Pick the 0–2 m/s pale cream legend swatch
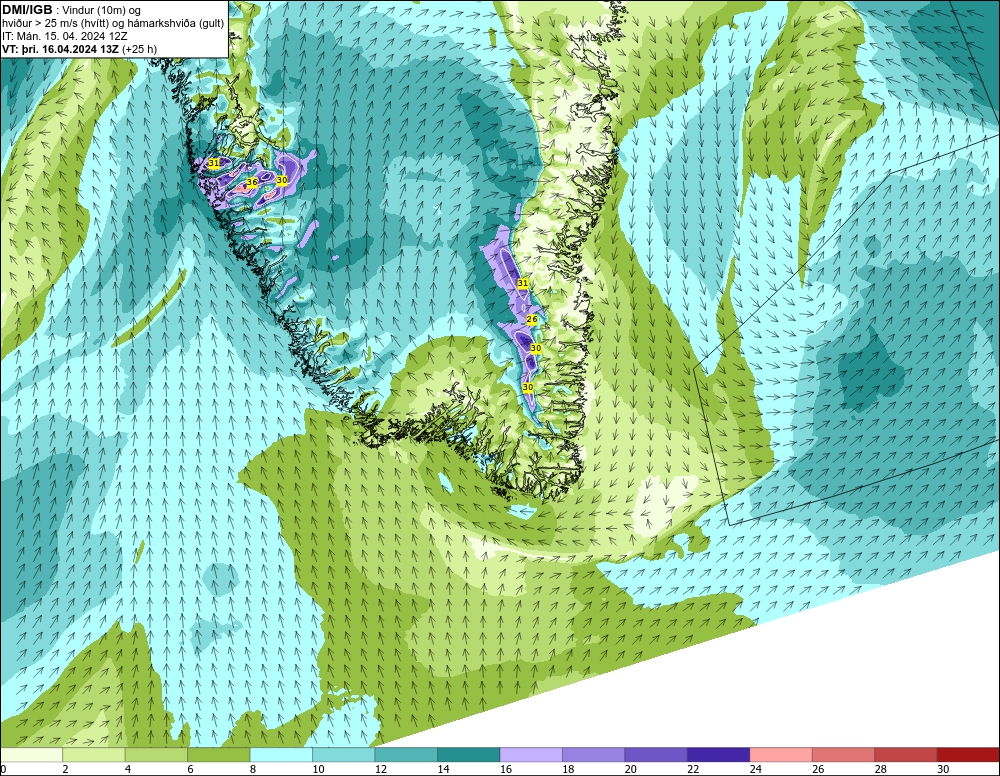 point(31,755)
